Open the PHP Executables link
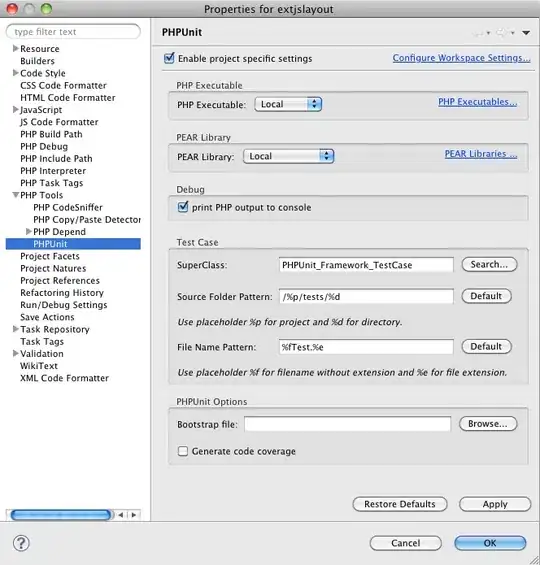Image resolution: width=540 pixels, height=565 pixels. pyautogui.click(x=477, y=102)
